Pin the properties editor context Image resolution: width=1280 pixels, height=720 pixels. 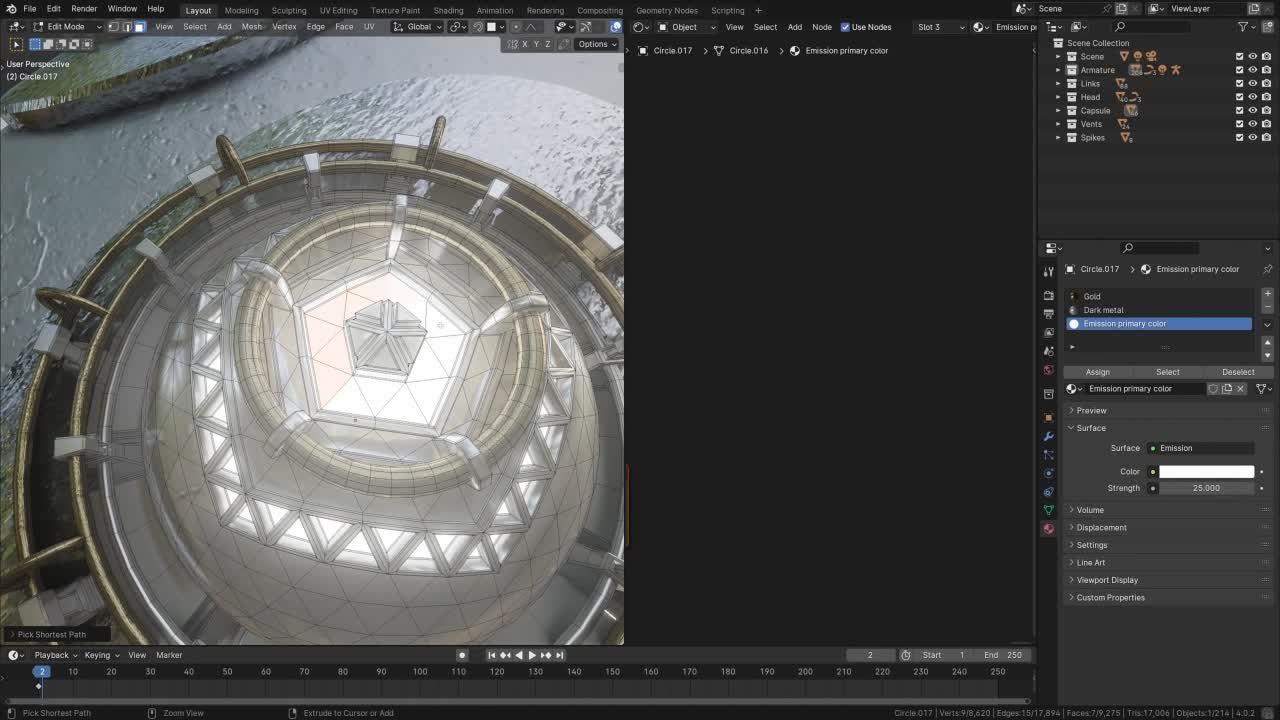(1267, 269)
